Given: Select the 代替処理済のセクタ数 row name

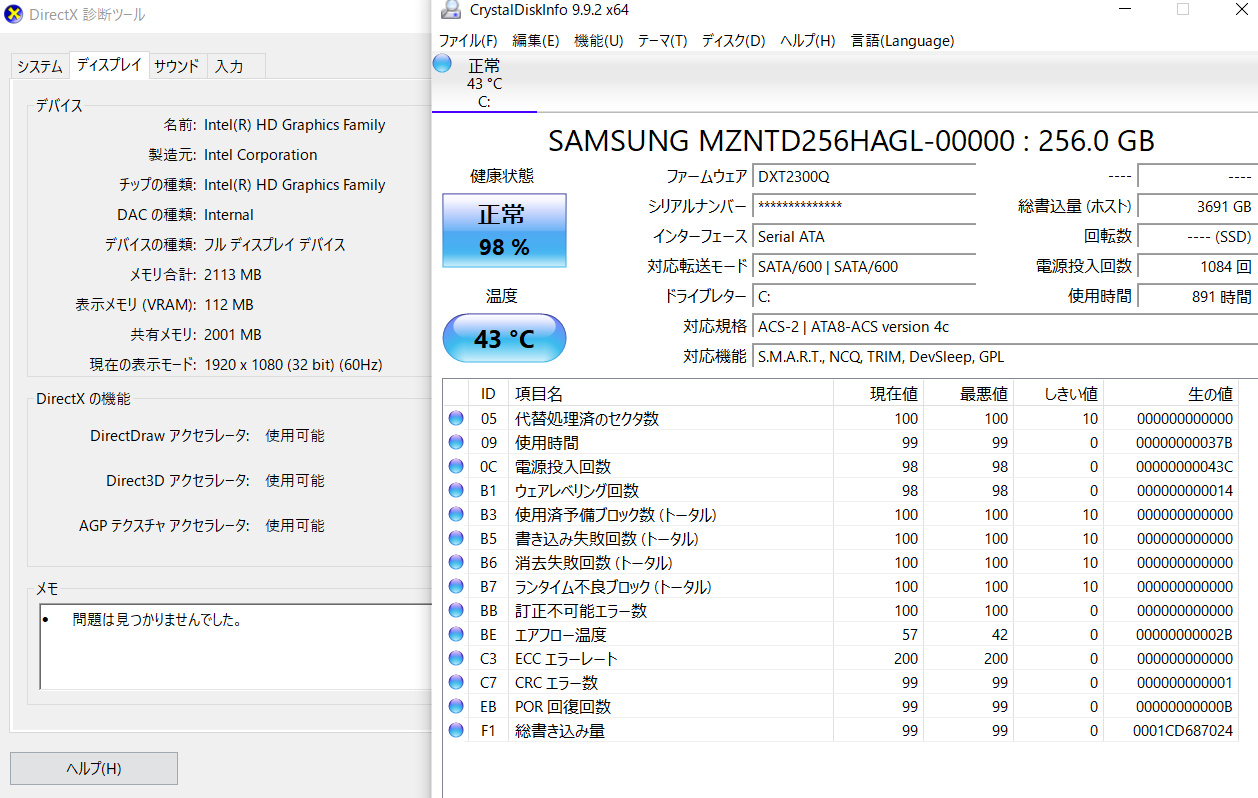Looking at the screenshot, I should pos(587,419).
